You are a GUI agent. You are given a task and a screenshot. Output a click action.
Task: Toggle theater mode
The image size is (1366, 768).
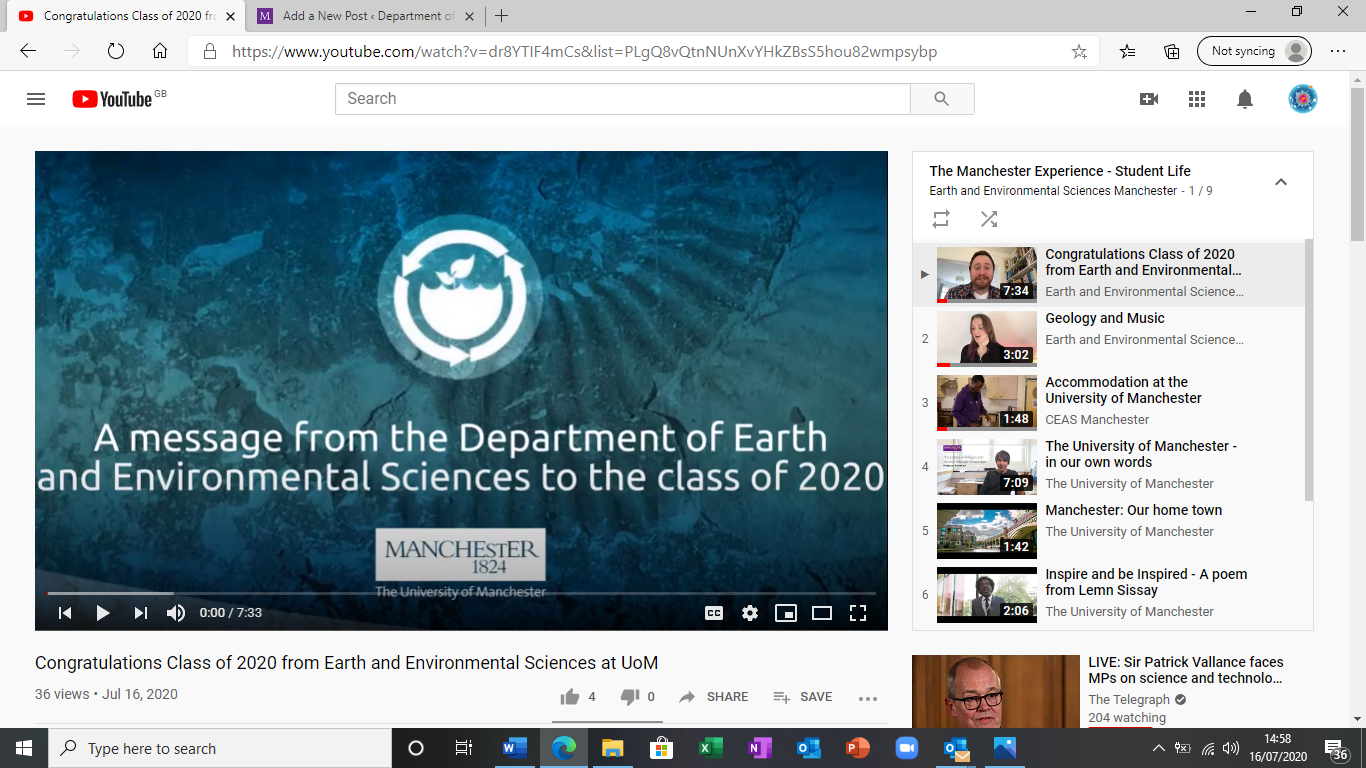point(822,613)
